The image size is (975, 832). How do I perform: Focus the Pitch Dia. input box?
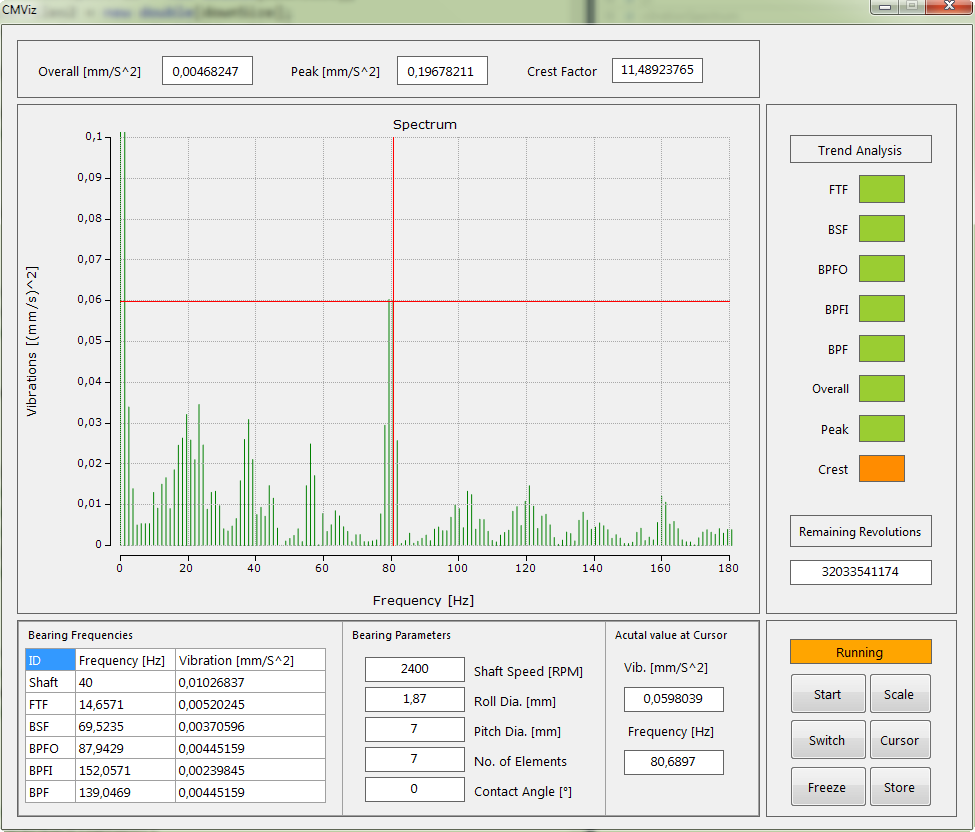pos(414,730)
